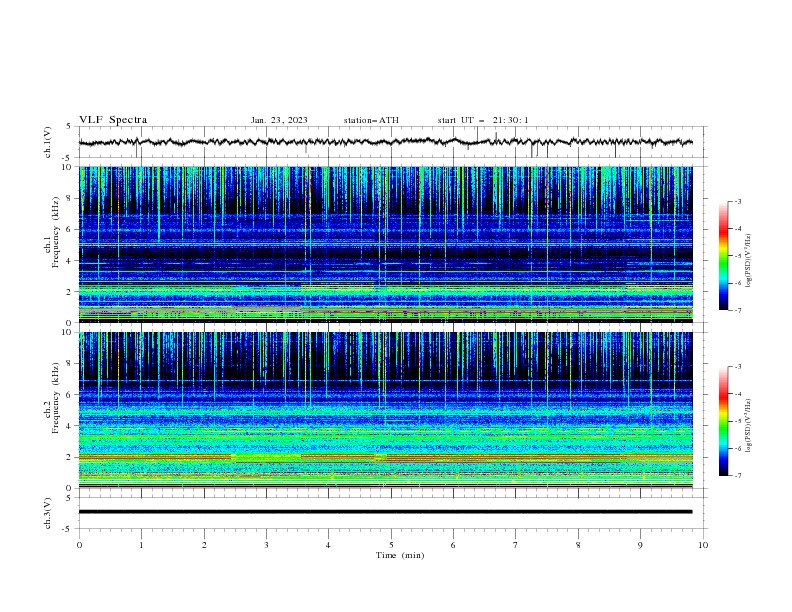Viewport: 792px width, 612px height.
Task: Click the log(PSD) label beside ch.2 colorbar
Action: 748,426
